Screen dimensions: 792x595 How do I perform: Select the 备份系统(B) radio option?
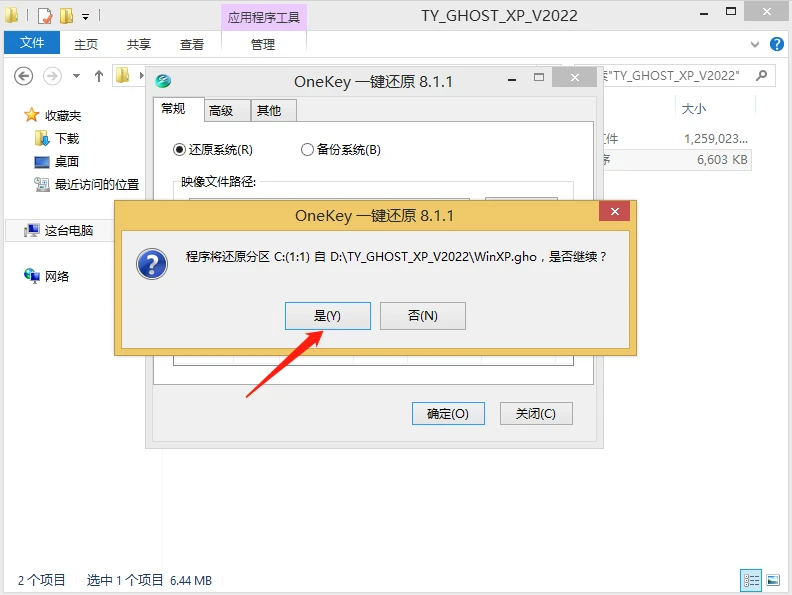point(340,150)
